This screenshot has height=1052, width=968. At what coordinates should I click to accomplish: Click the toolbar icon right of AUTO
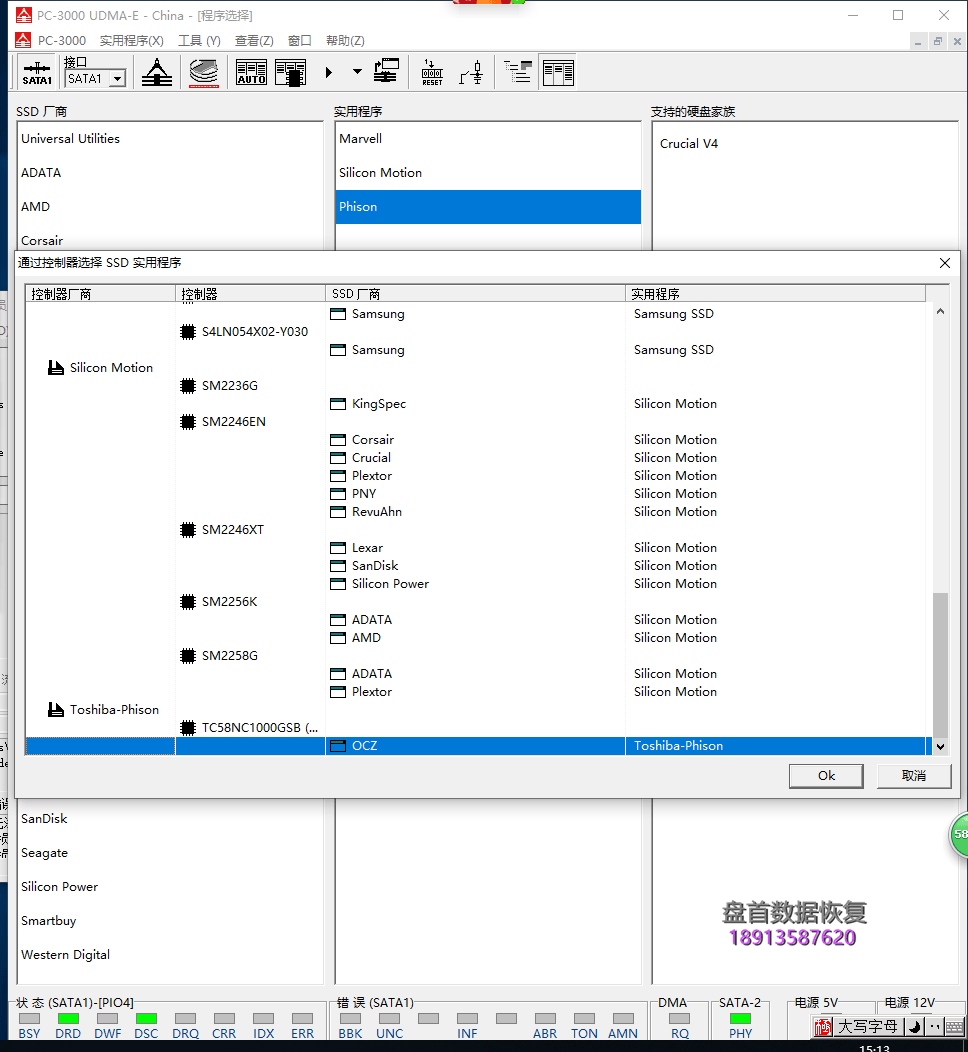coord(290,72)
